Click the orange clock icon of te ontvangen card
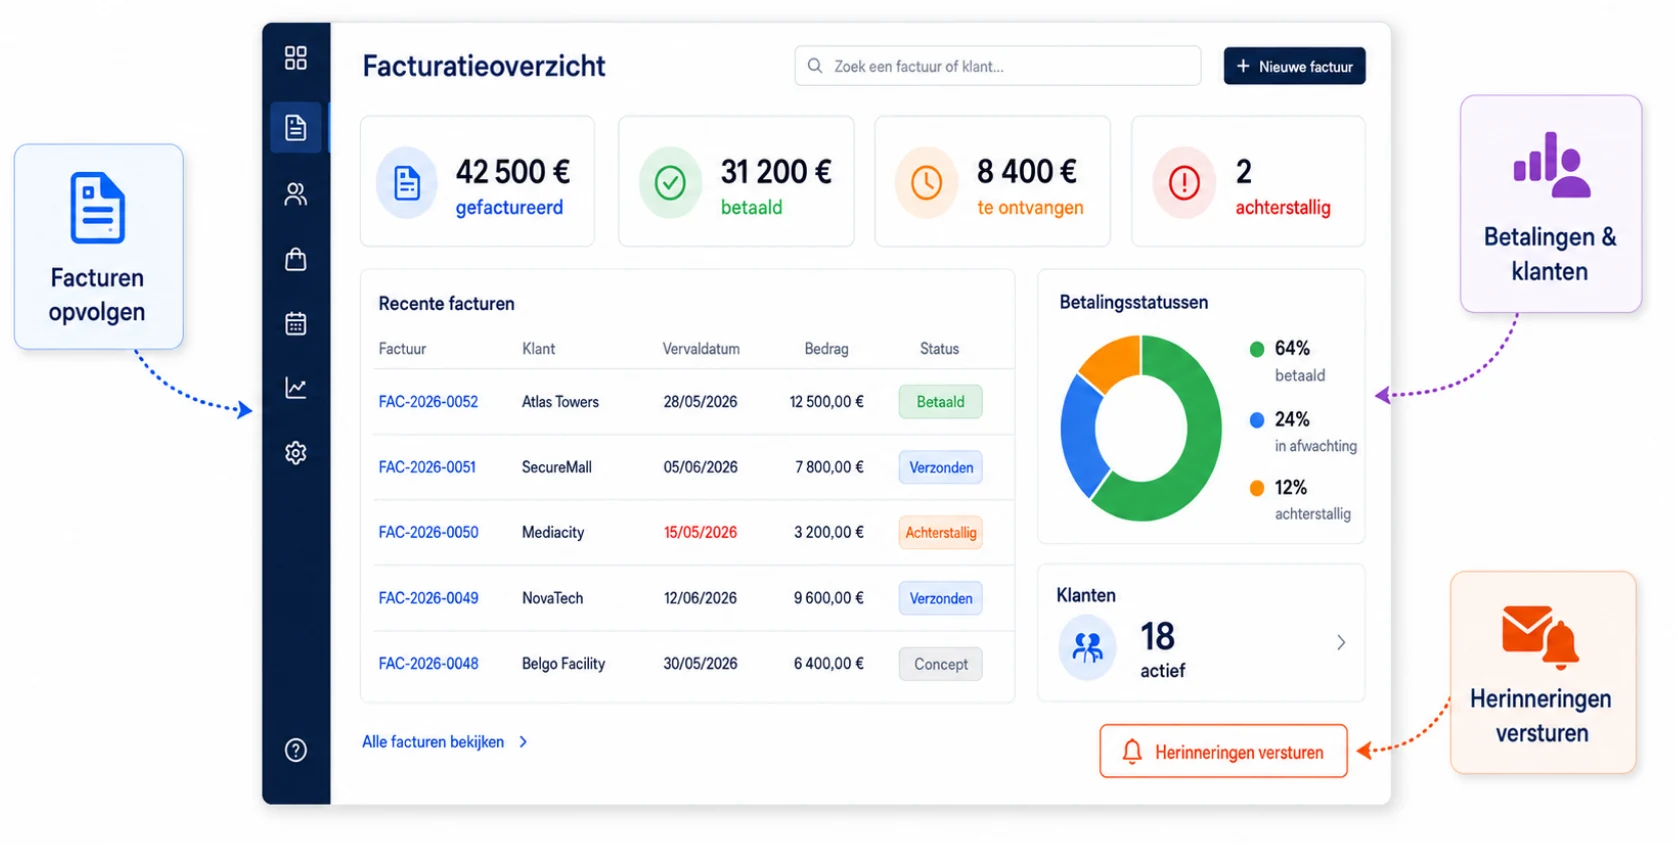 (x=926, y=183)
